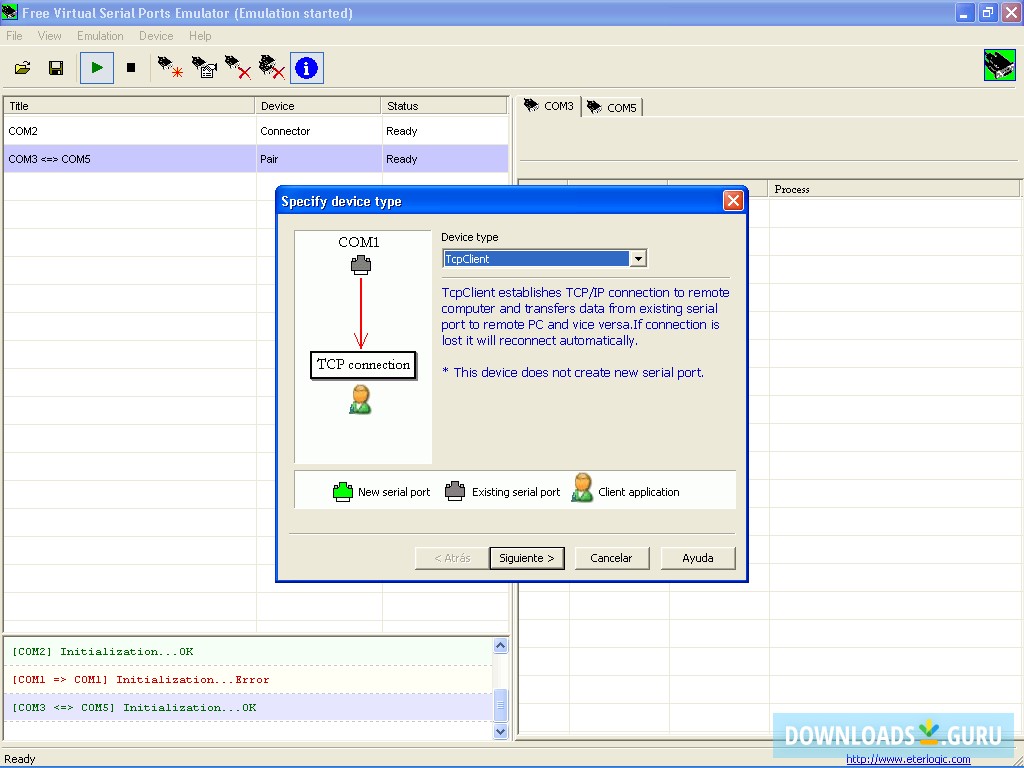Delete all devices using the toolbar icon

click(x=270, y=67)
